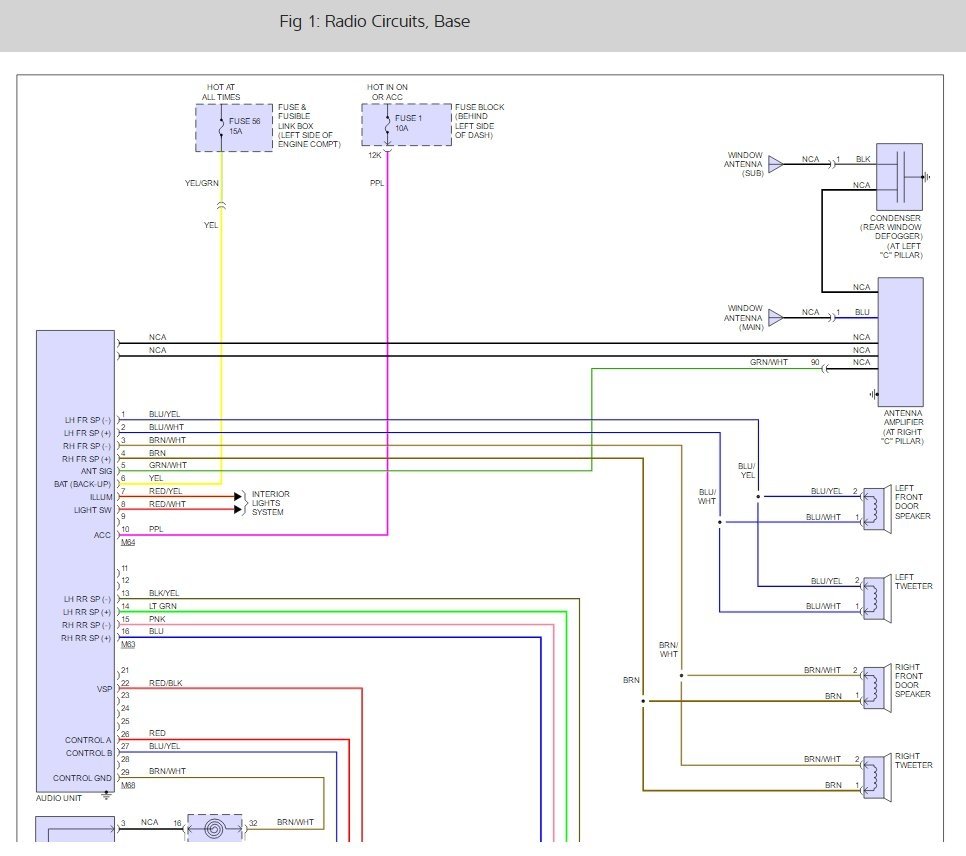Click the 'BAT (BACK-UP)' pin label
Image resolution: width=966 pixels, height=856 pixels.
coord(83,484)
